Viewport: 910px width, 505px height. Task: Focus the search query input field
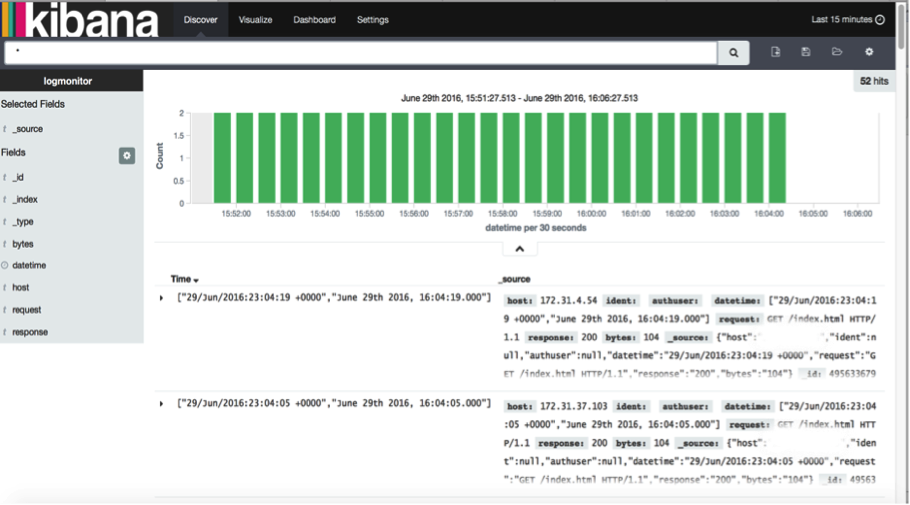pos(361,52)
